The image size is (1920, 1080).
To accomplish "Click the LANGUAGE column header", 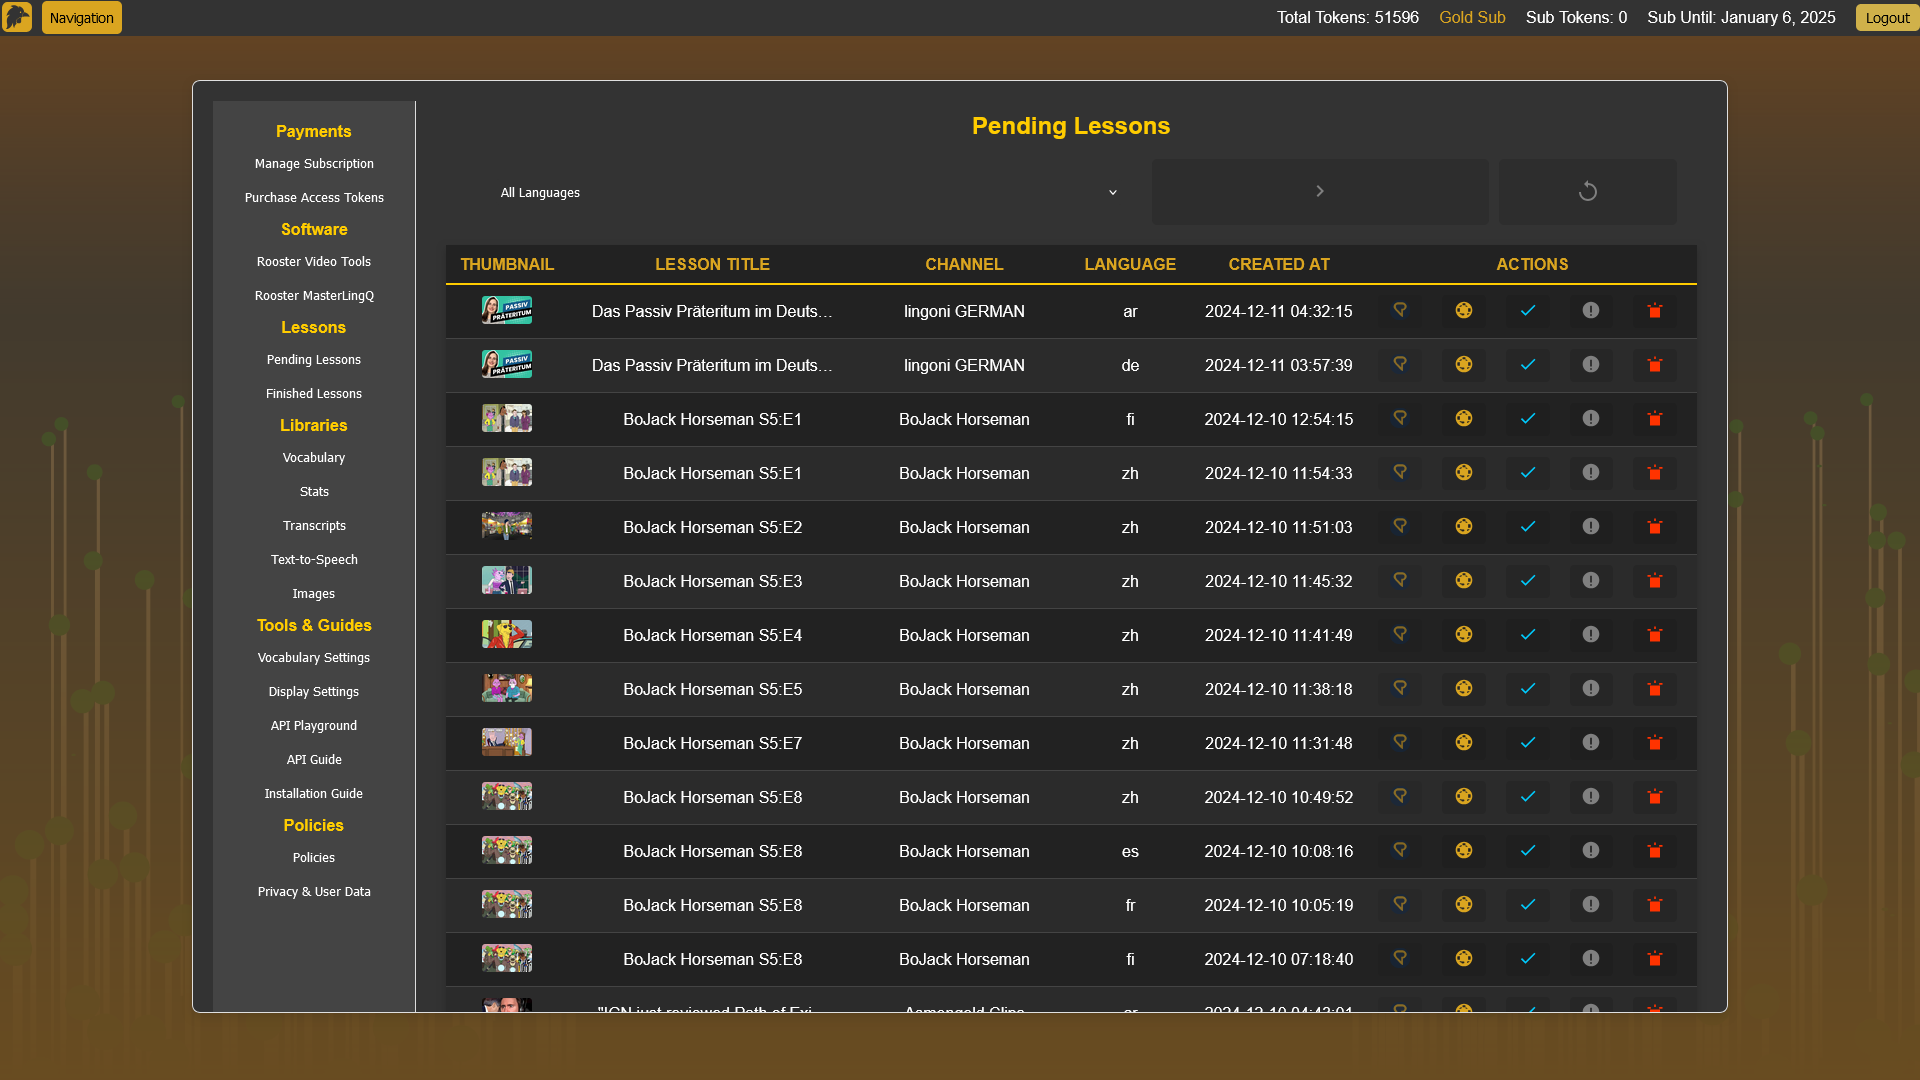I will point(1130,264).
